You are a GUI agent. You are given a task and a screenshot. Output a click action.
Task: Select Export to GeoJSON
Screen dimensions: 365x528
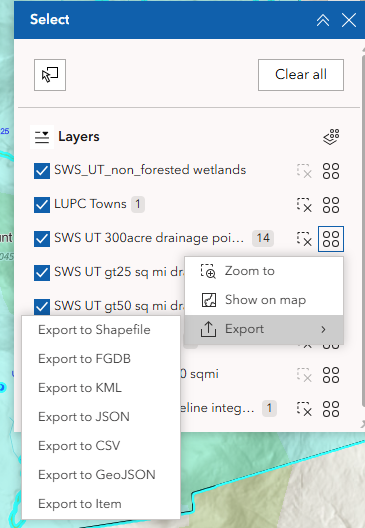coord(101,475)
